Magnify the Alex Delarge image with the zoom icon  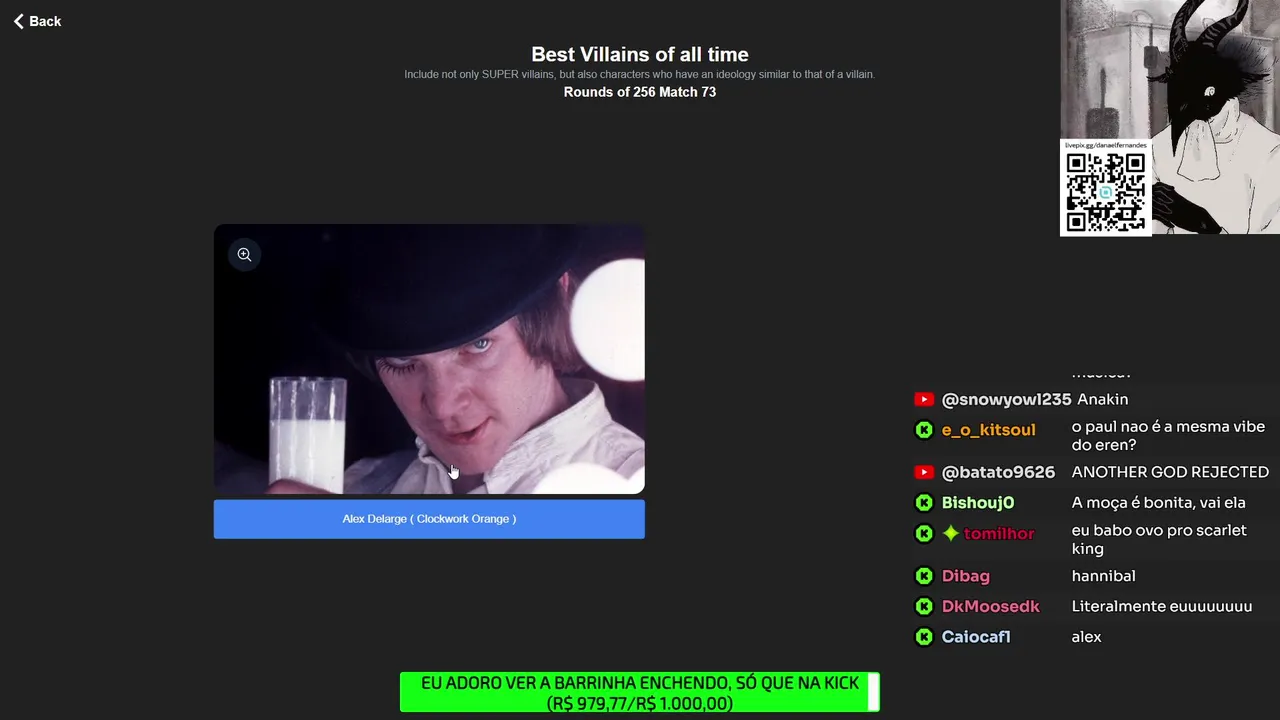tap(244, 255)
